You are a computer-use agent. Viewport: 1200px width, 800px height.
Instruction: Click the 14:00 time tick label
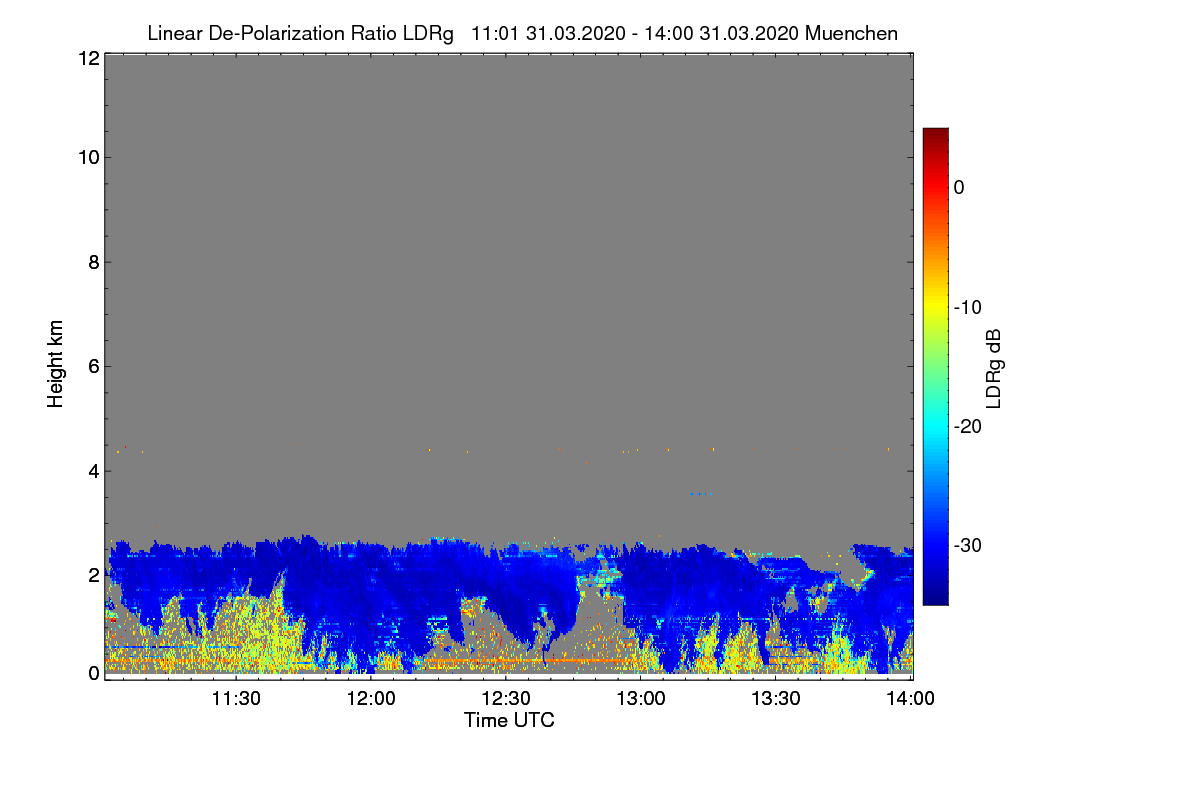pyautogui.click(x=911, y=699)
